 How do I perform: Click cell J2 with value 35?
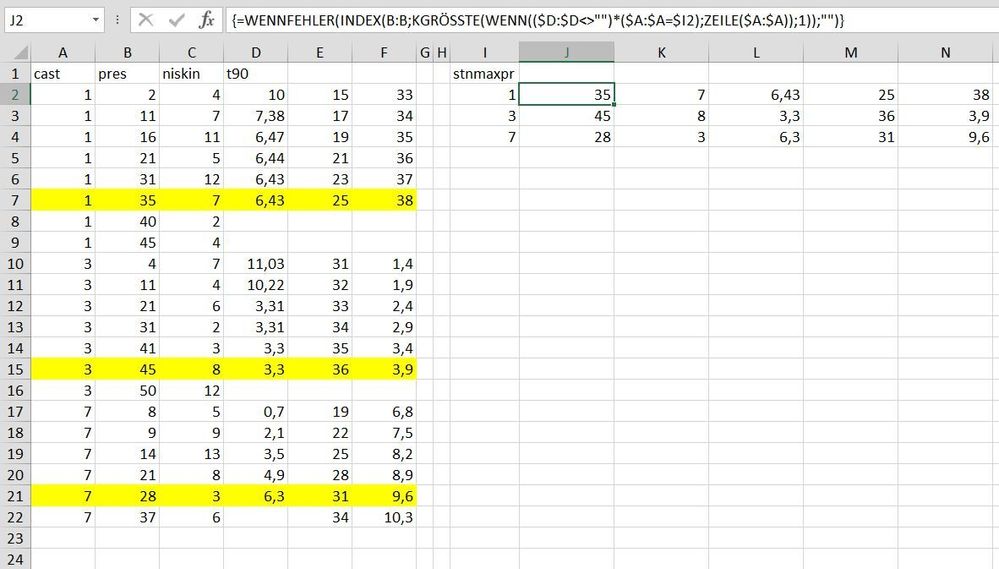click(x=566, y=95)
